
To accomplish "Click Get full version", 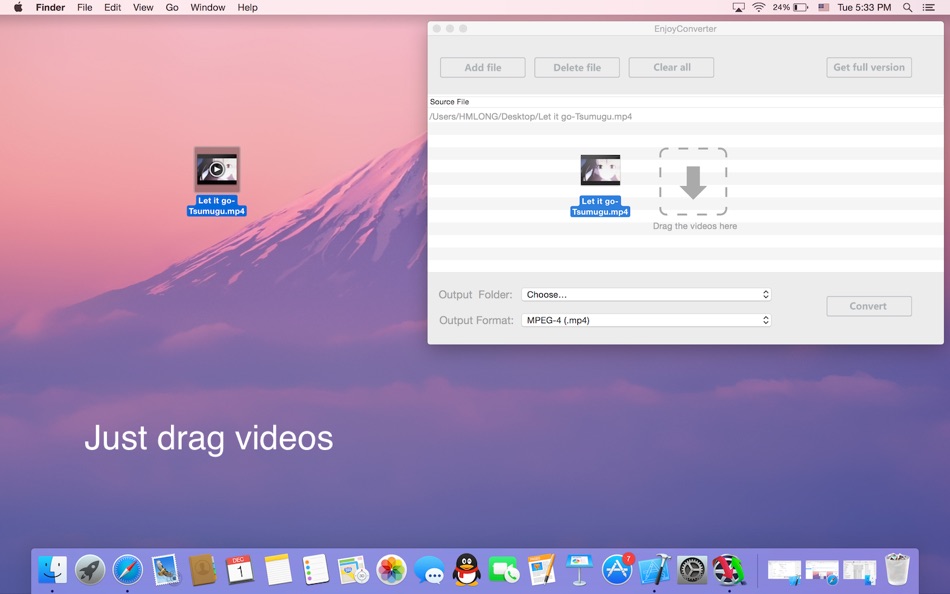I will point(867,67).
